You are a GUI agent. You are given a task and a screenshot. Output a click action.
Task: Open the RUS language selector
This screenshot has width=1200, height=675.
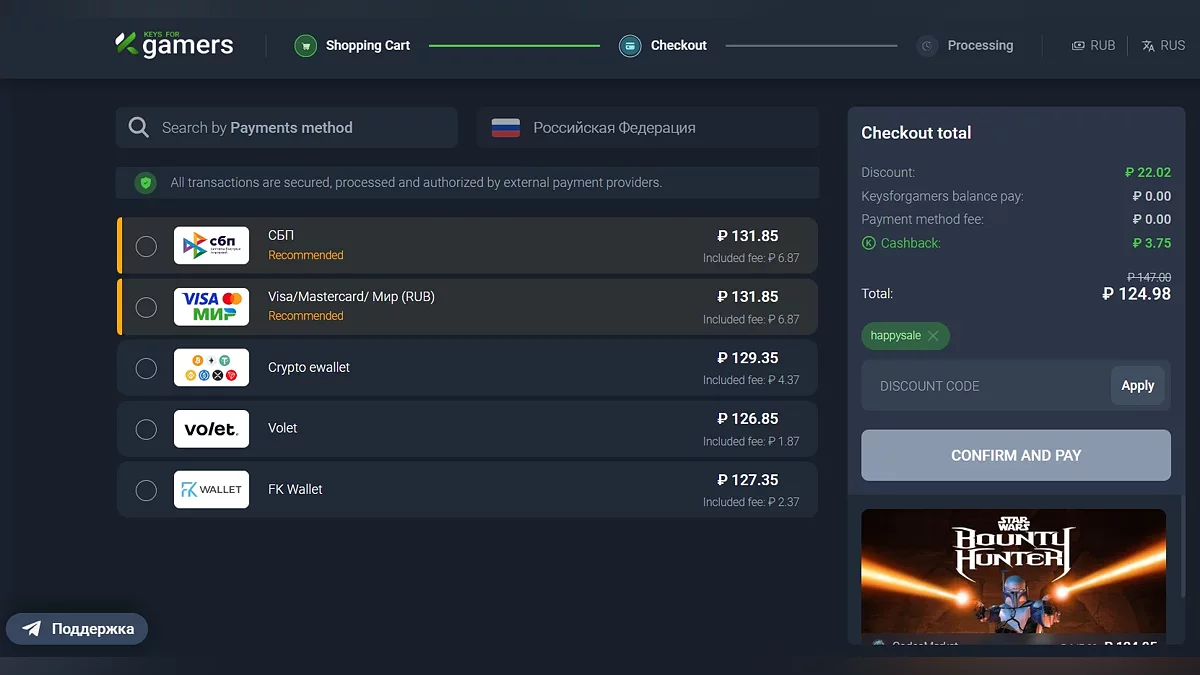(x=1163, y=46)
